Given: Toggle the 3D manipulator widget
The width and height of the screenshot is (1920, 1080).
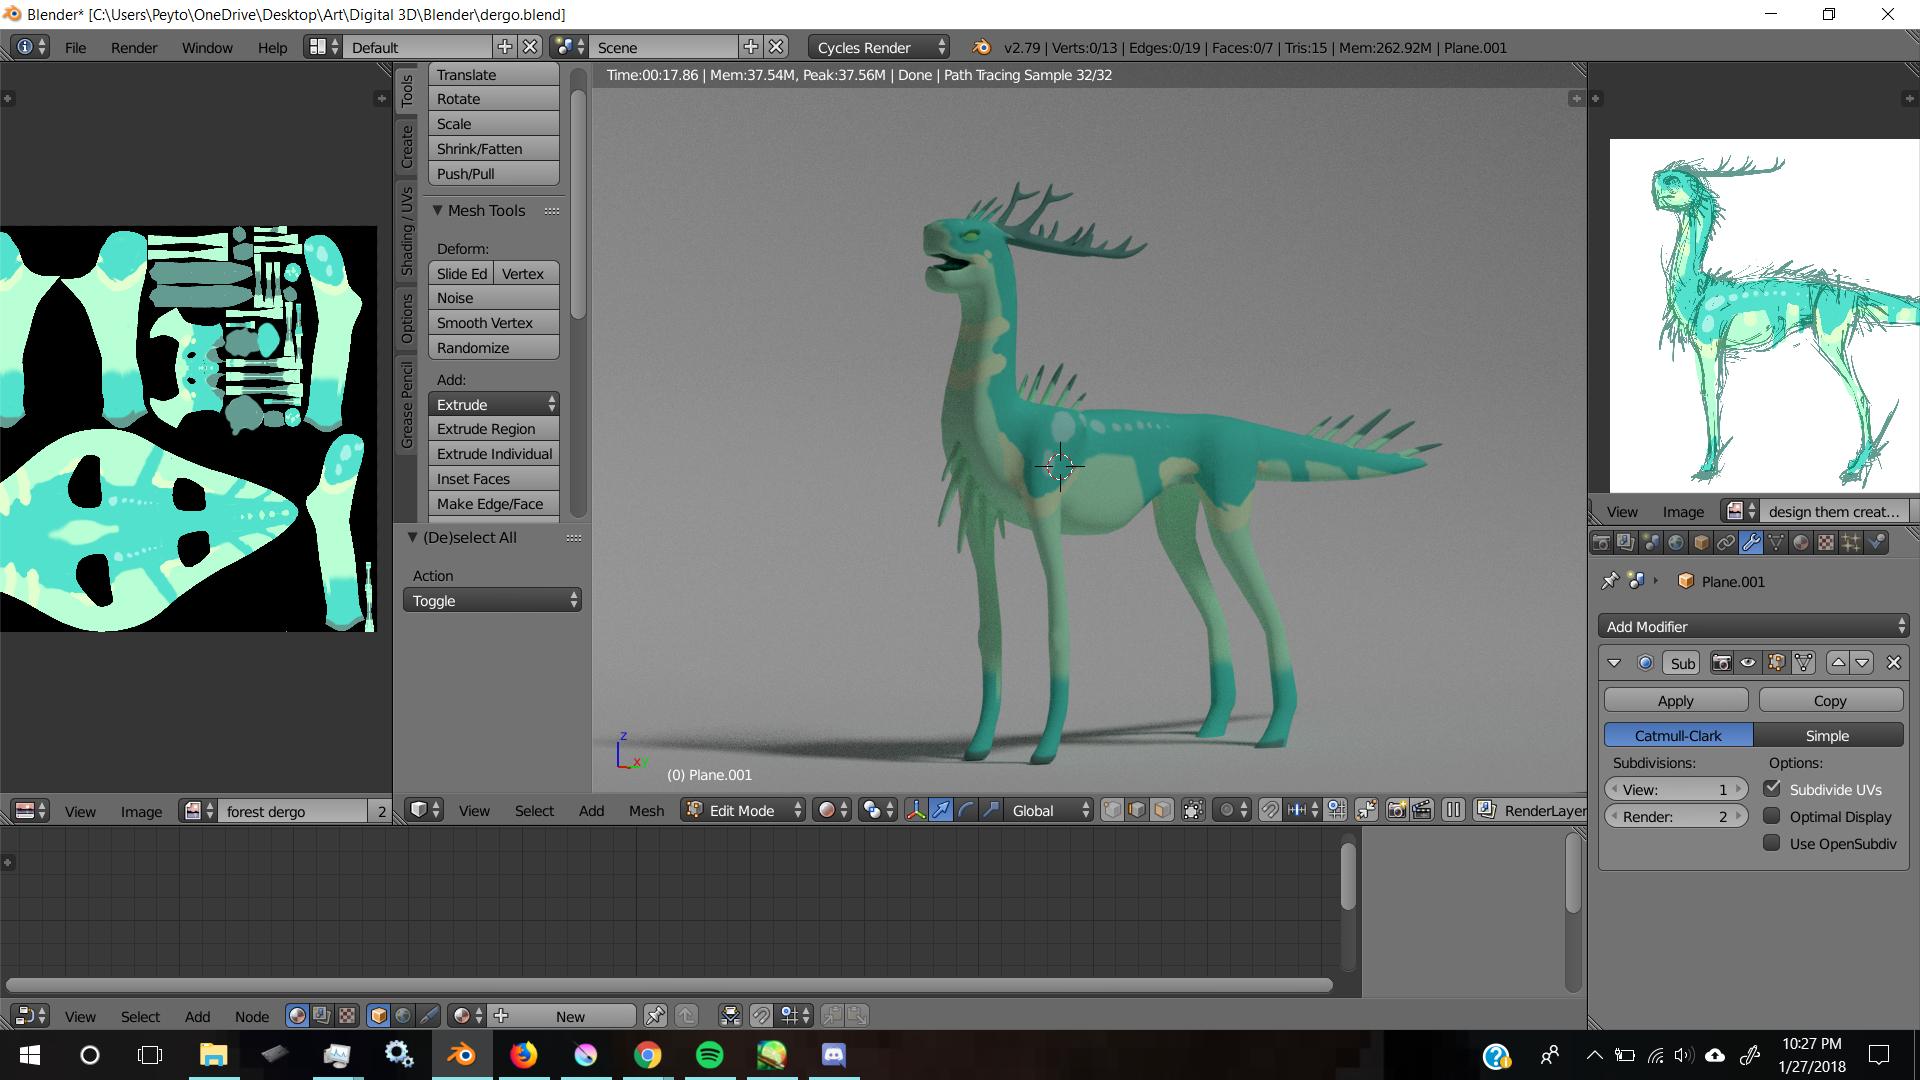Looking at the screenshot, I should [916, 810].
